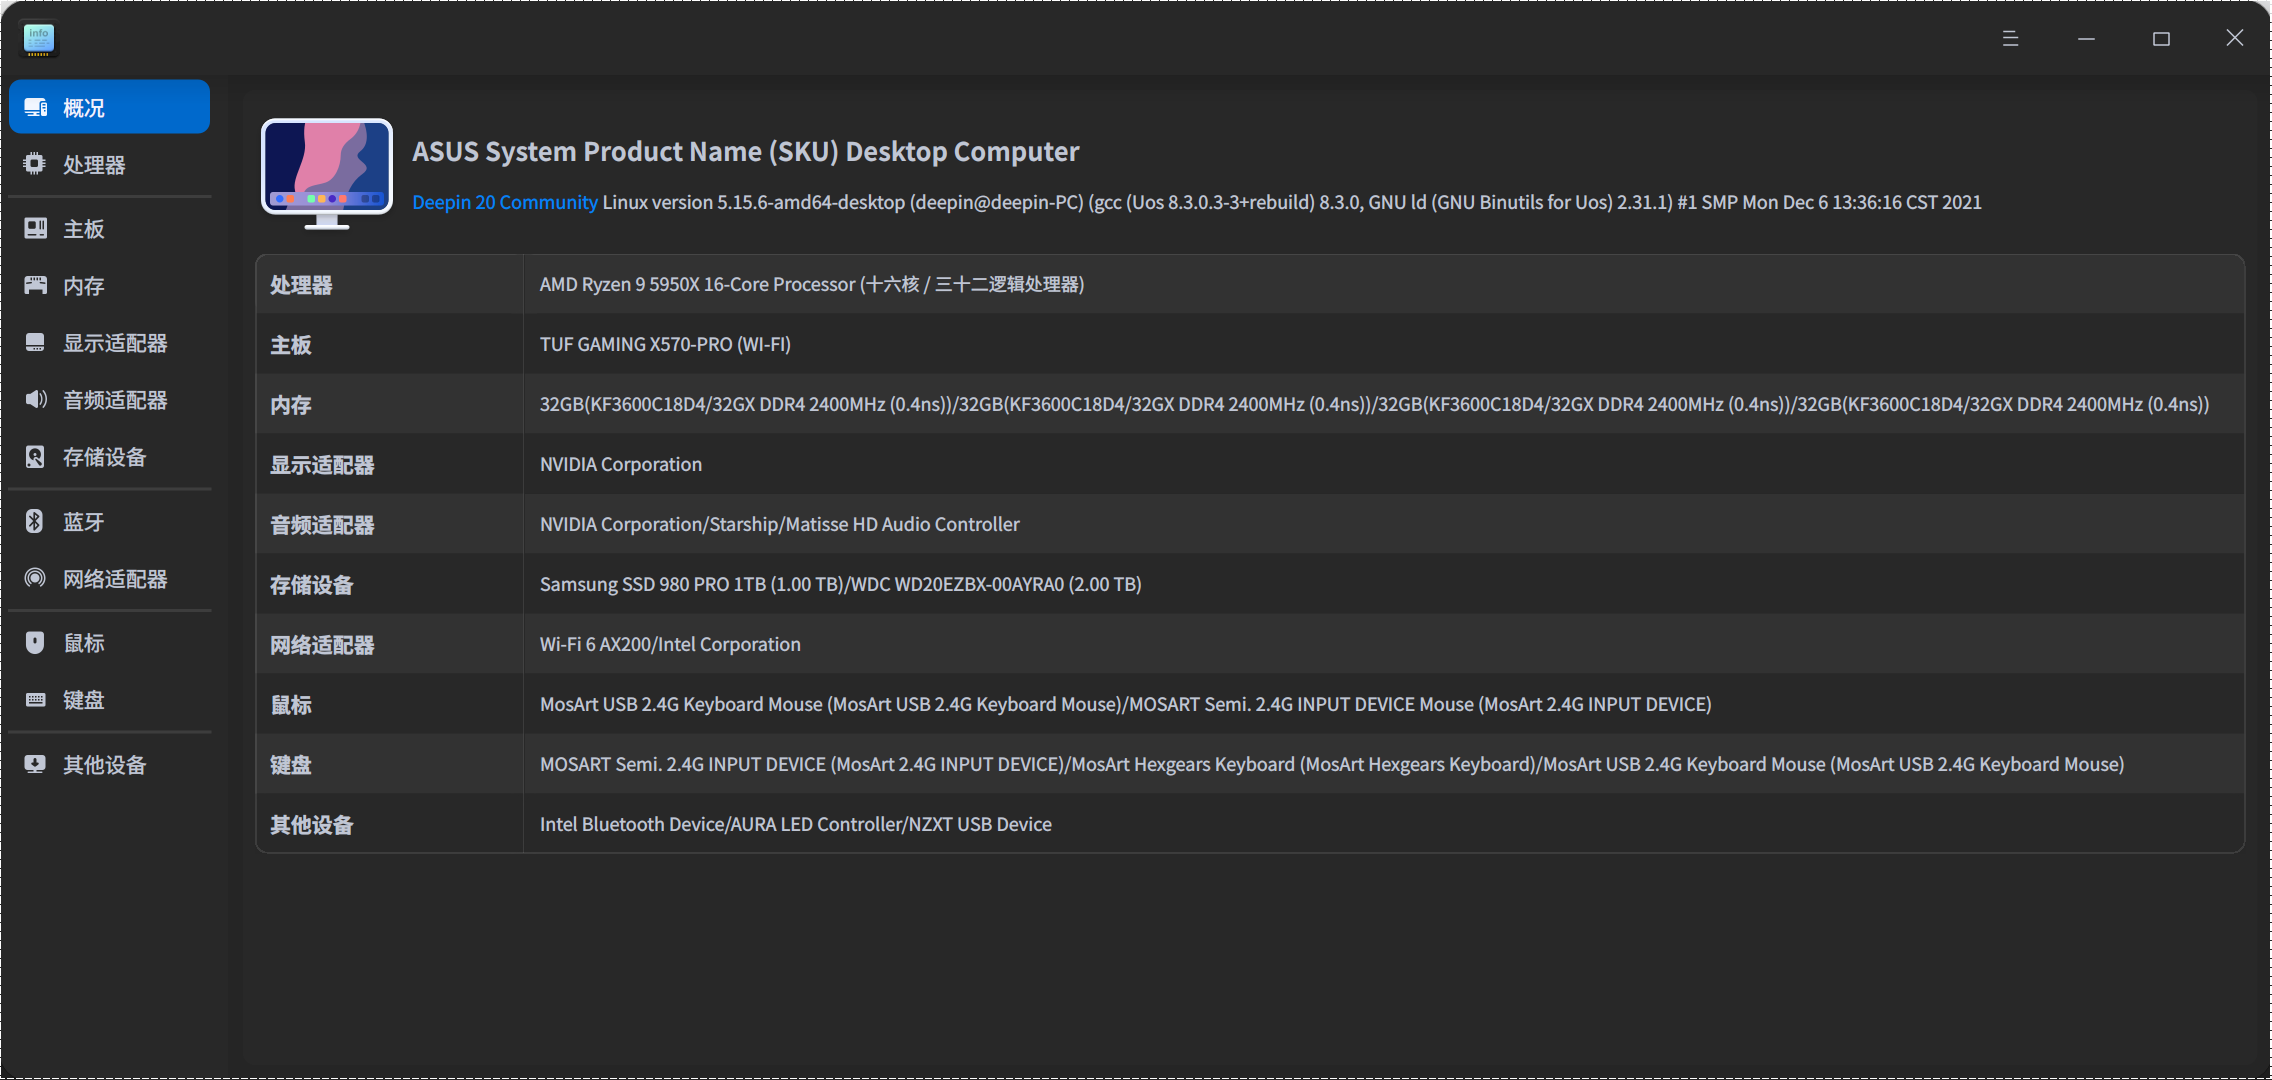Click the keyboard icon in sidebar
This screenshot has width=2272, height=1080.
(x=35, y=700)
